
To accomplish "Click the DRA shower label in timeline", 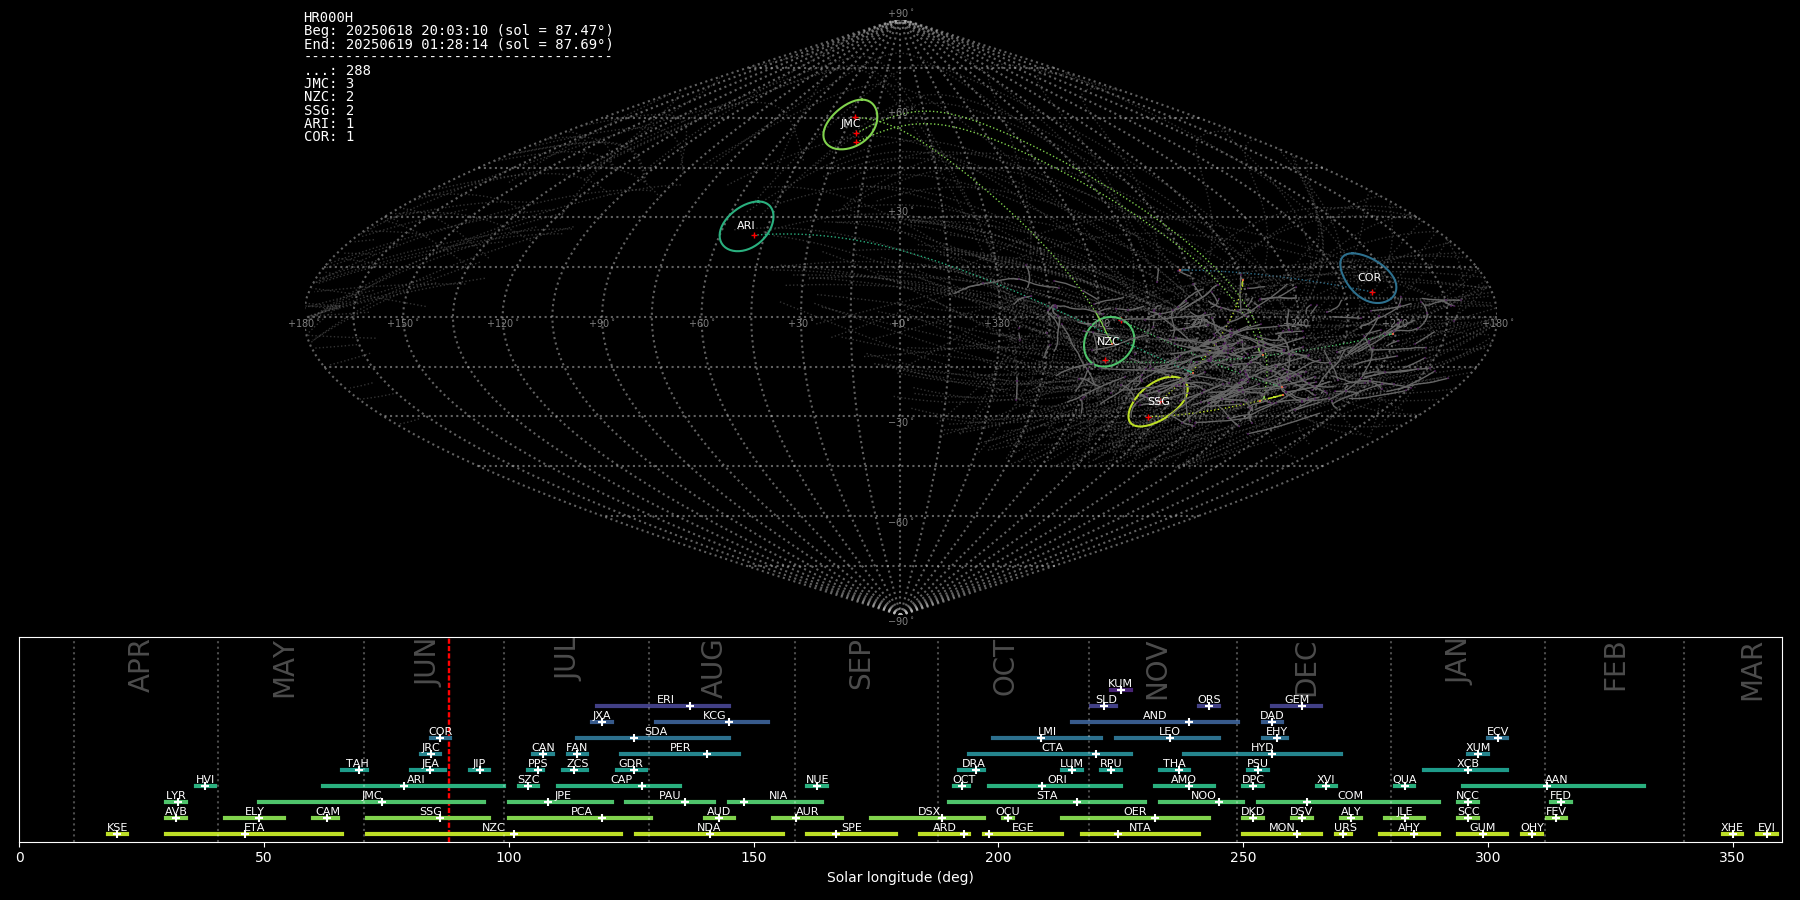I will pos(973,764).
